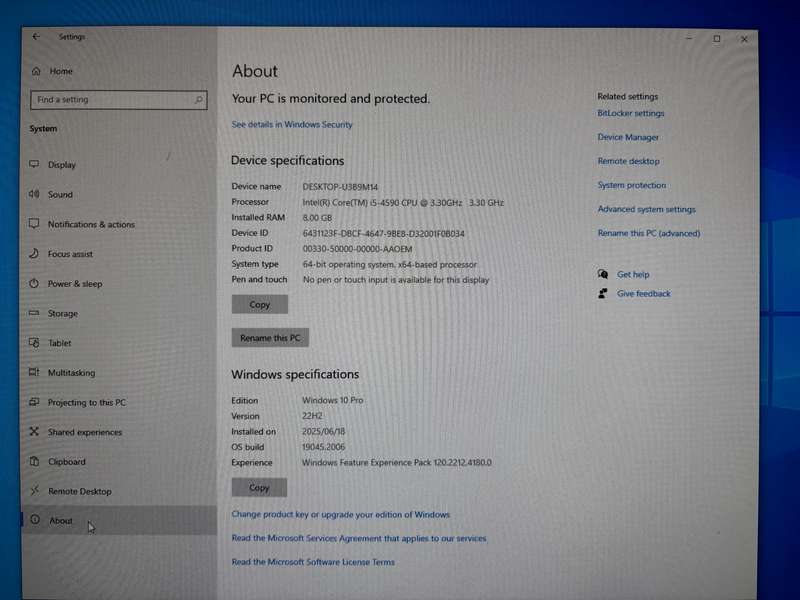
Task: Open Device Manager link
Action: (x=628, y=137)
